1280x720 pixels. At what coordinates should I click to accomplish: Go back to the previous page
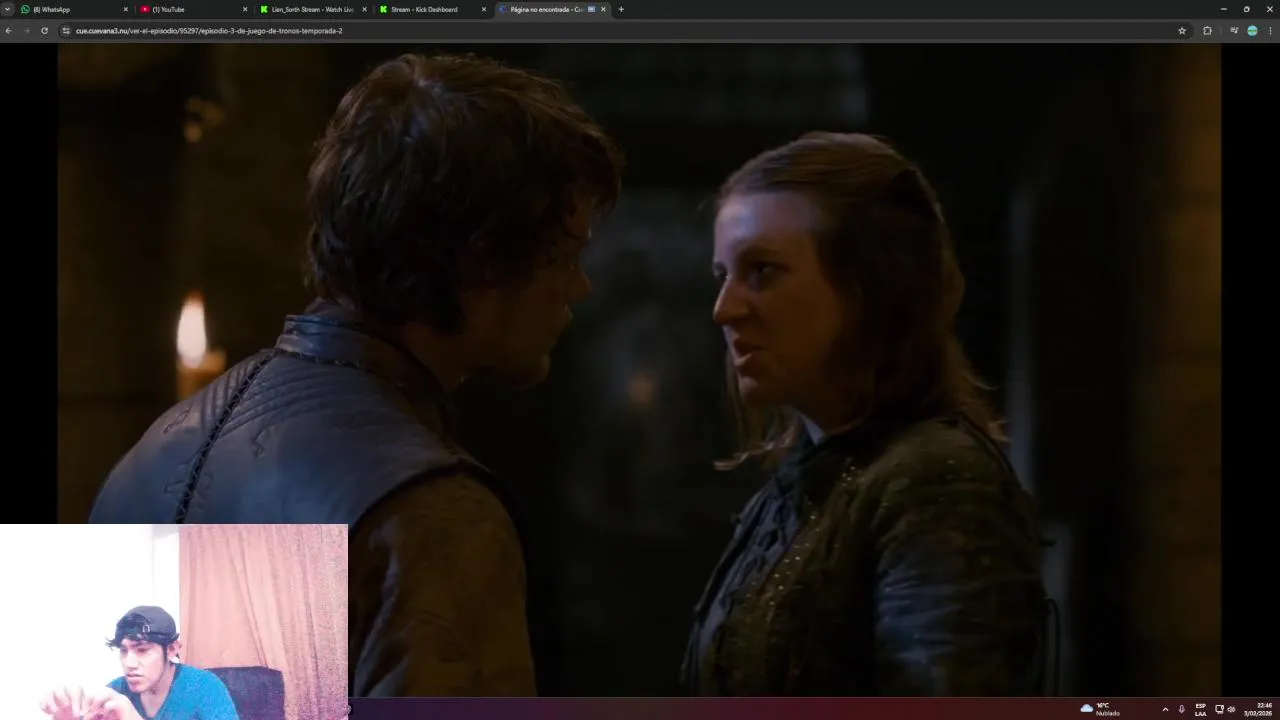pyautogui.click(x=8, y=30)
